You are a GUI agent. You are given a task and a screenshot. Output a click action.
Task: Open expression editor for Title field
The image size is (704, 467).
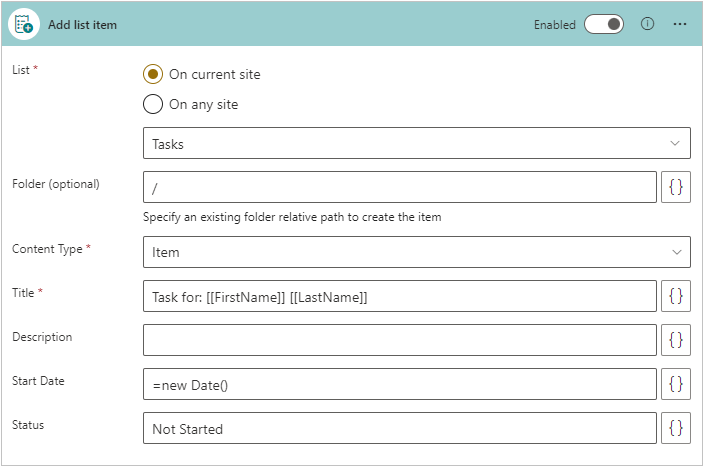point(676,296)
